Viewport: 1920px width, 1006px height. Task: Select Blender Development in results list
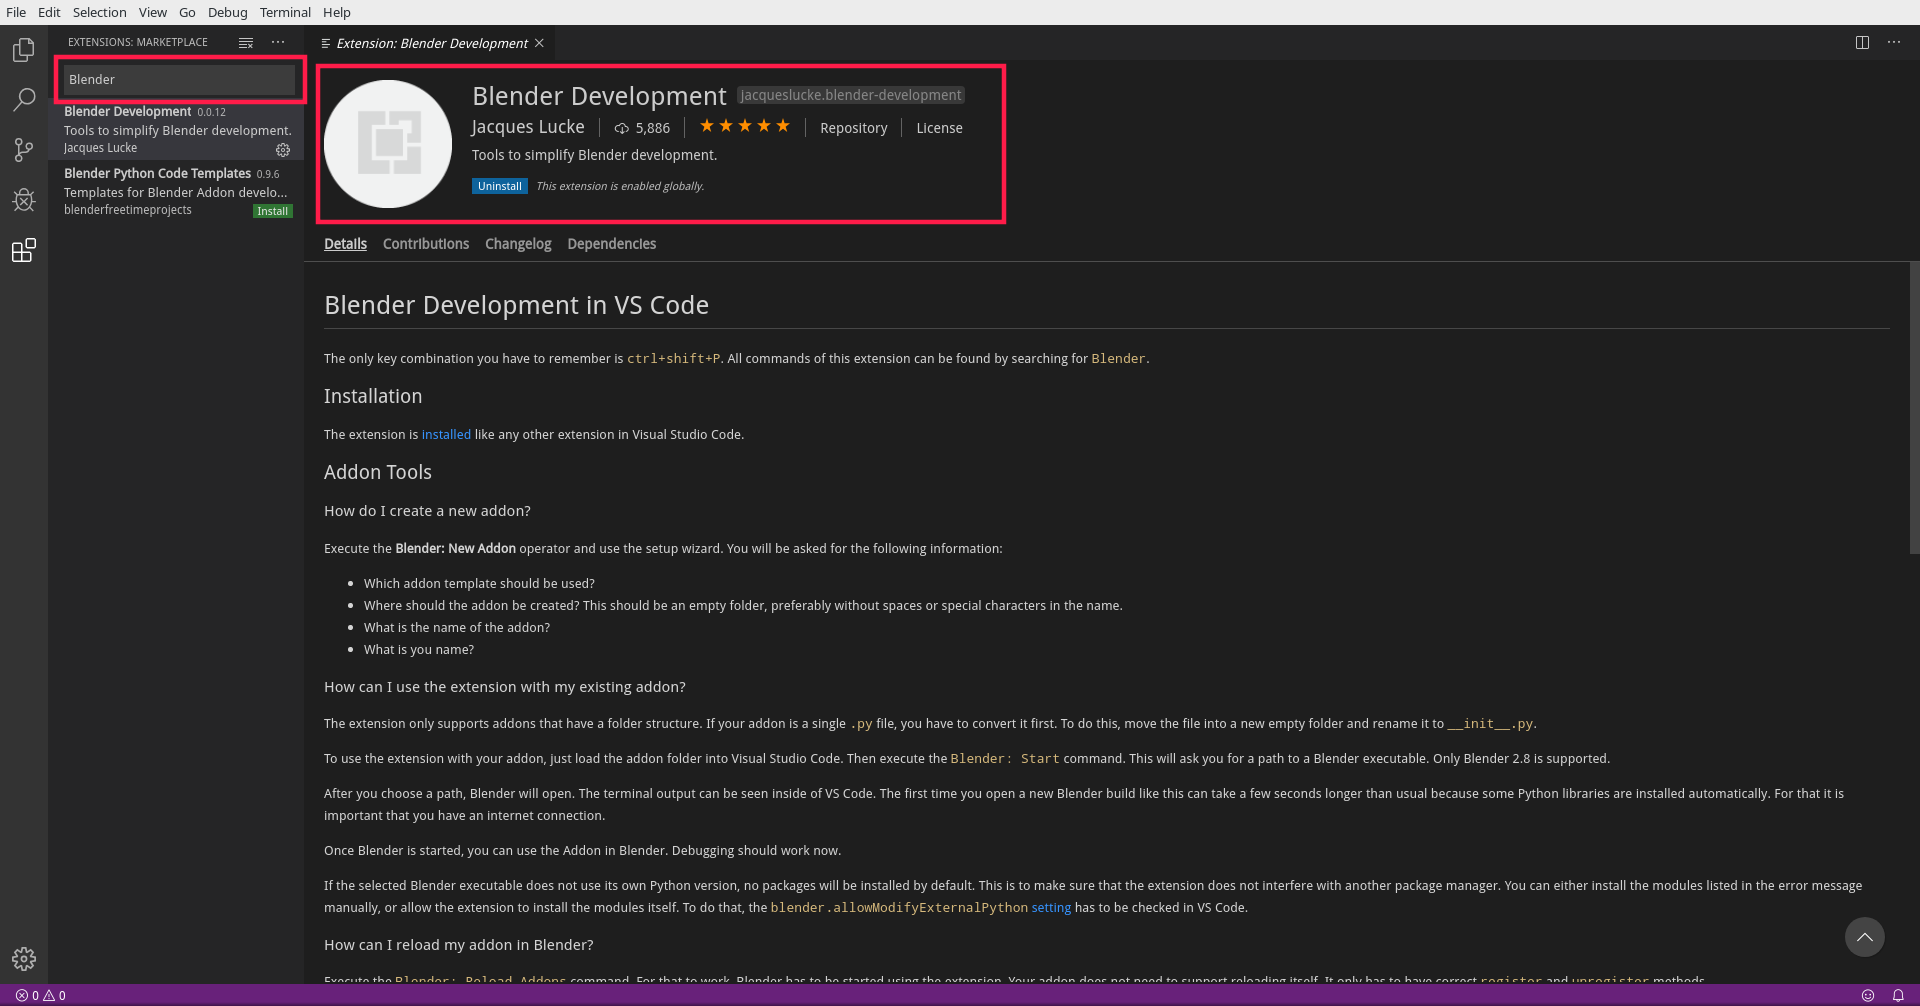tap(176, 129)
